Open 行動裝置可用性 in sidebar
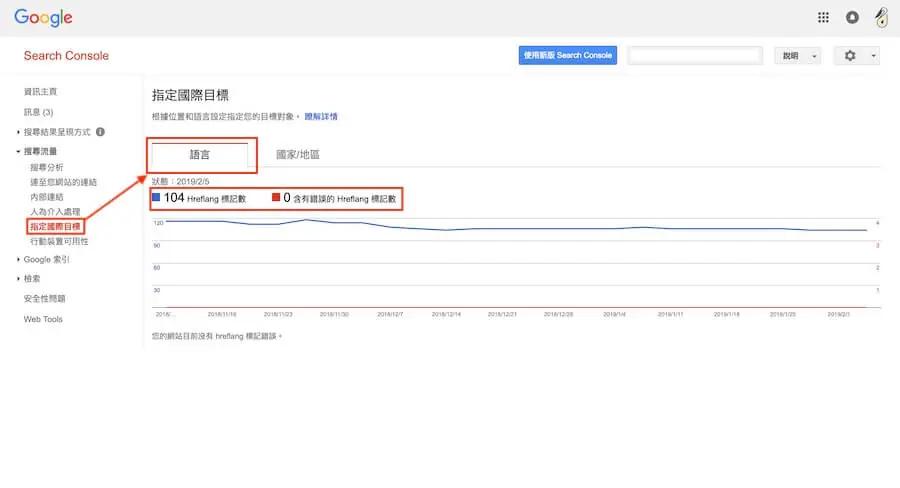 tap(59, 242)
